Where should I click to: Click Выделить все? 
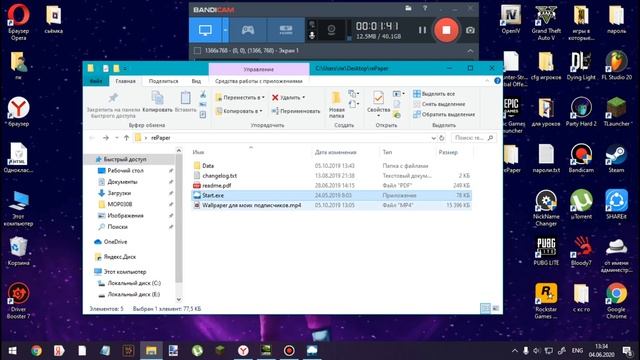(x=434, y=94)
